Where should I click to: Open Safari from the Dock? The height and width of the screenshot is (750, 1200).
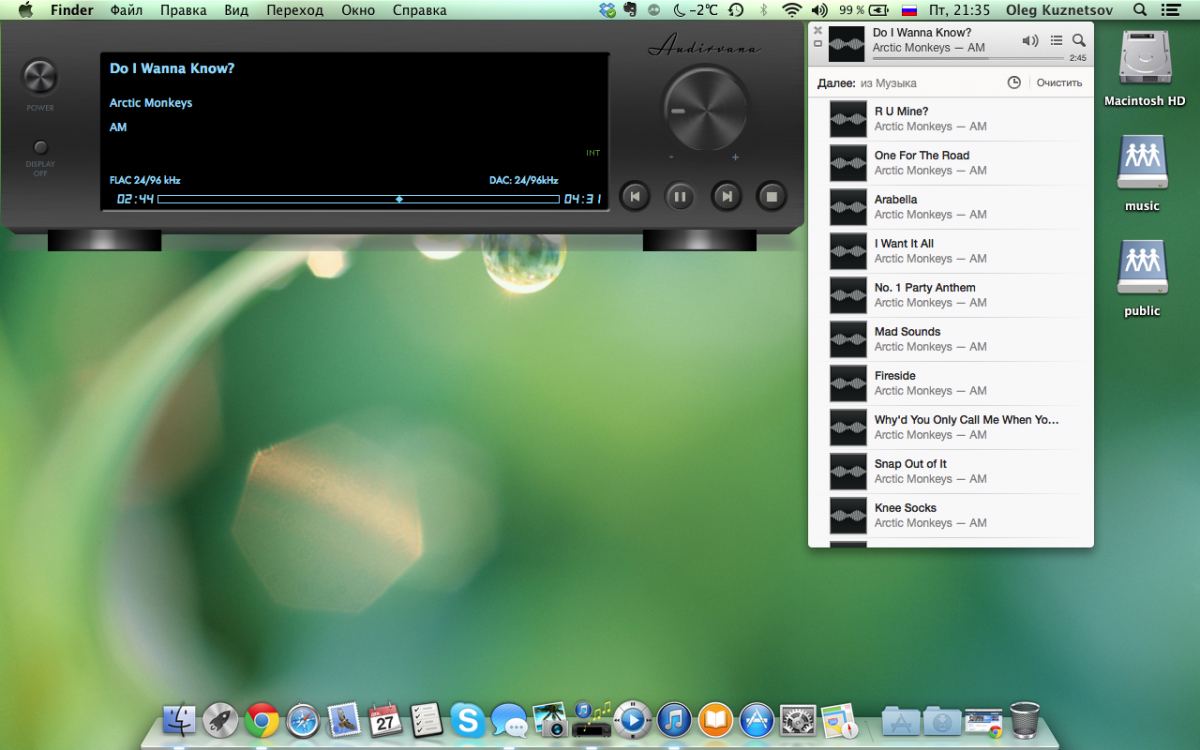tap(303, 719)
